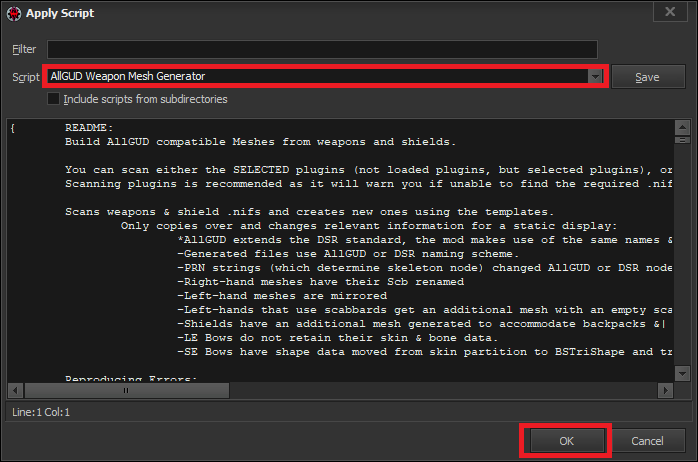This screenshot has height=462, width=698.
Task: Click the line '-Left-hands that use scabbards'
Action: click(425, 310)
